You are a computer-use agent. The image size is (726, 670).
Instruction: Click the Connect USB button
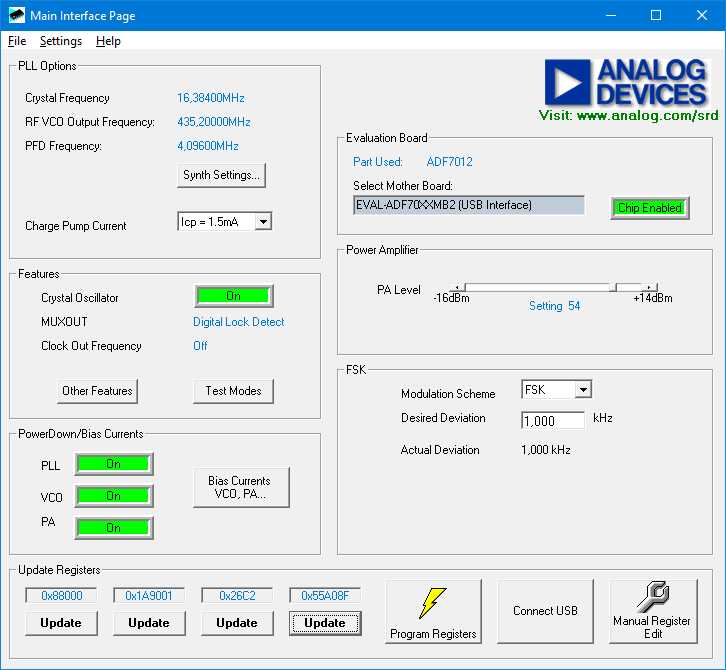pos(545,611)
